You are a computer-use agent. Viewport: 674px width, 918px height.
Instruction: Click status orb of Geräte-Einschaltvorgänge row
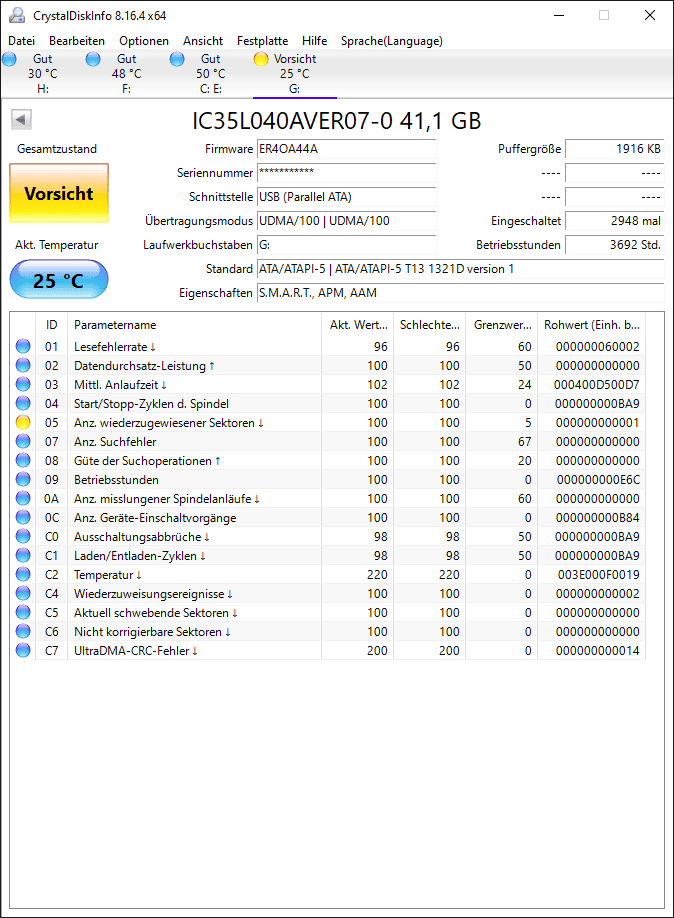(x=23, y=518)
